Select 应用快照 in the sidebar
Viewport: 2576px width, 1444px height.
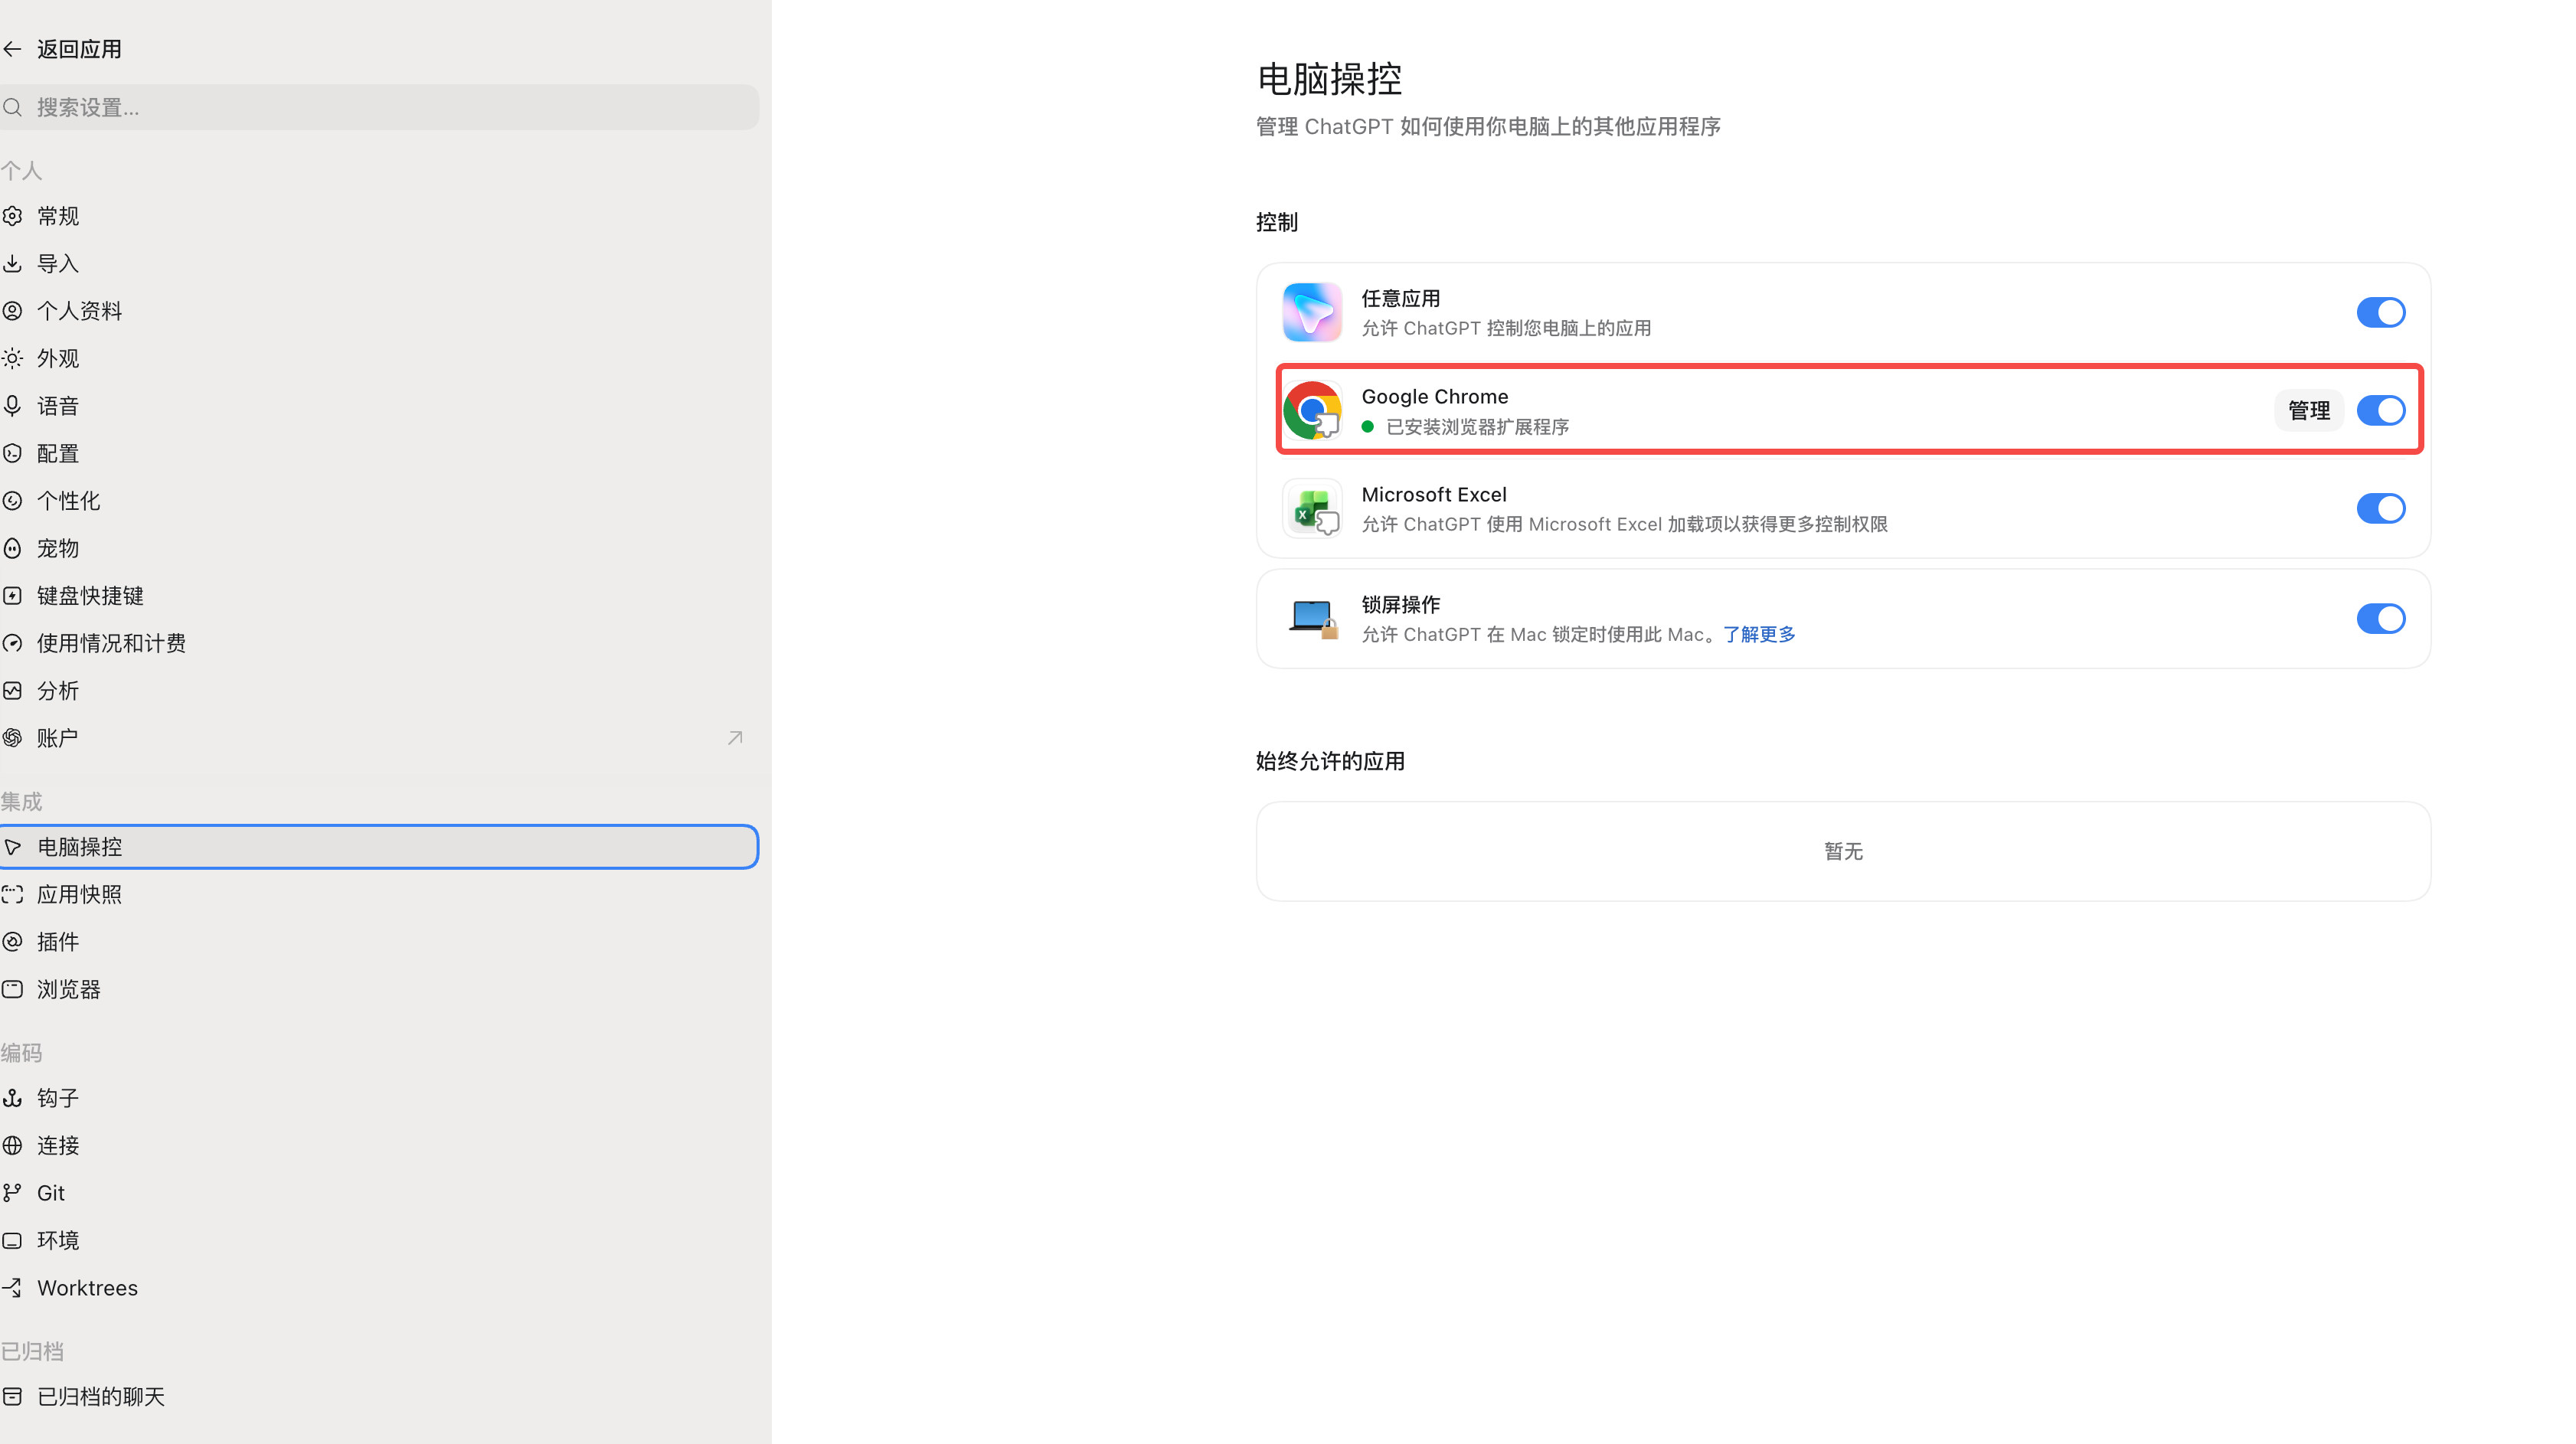[379, 894]
